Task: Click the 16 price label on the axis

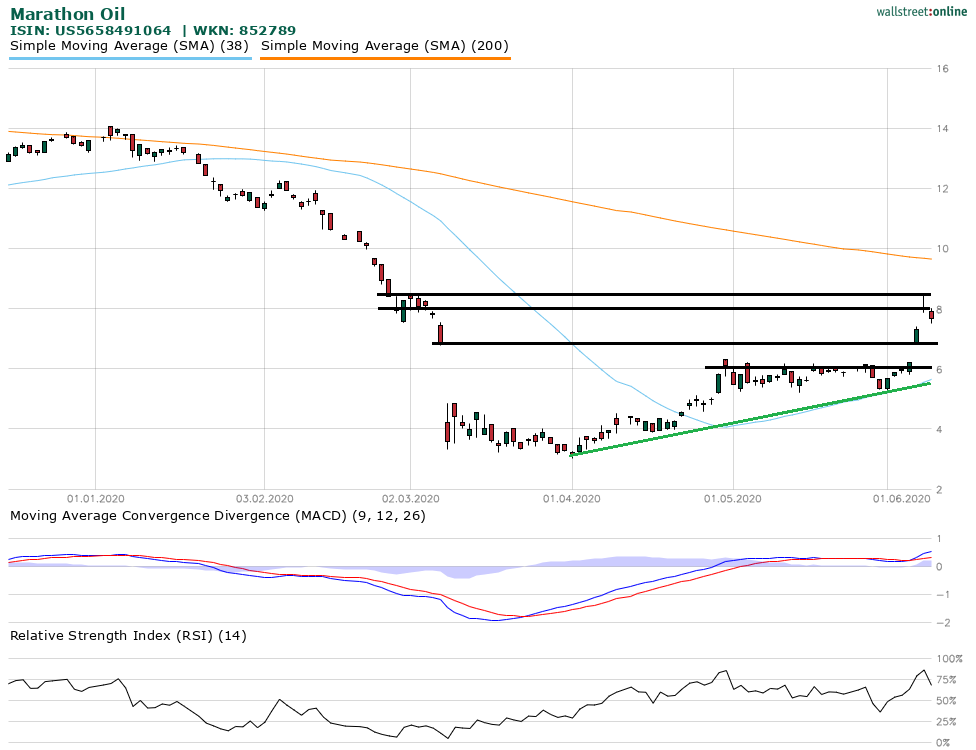Action: (942, 69)
